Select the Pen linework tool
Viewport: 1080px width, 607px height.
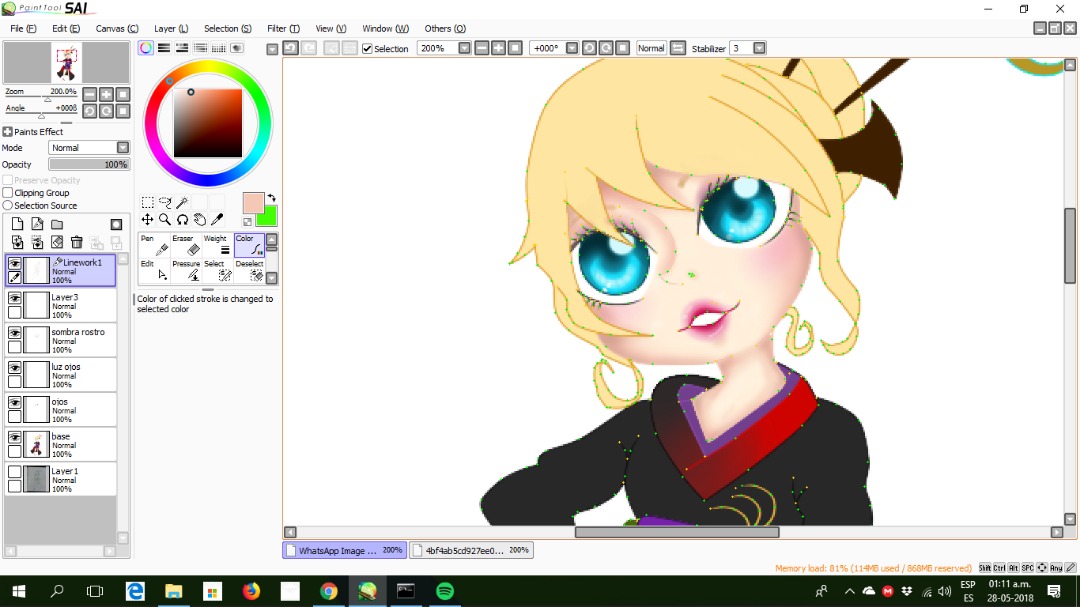(153, 245)
